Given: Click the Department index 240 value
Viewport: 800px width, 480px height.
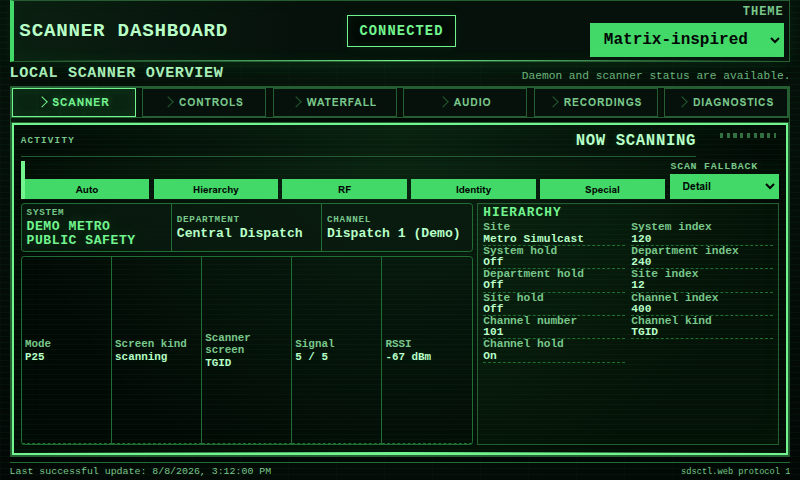Looking at the screenshot, I should (x=641, y=262).
